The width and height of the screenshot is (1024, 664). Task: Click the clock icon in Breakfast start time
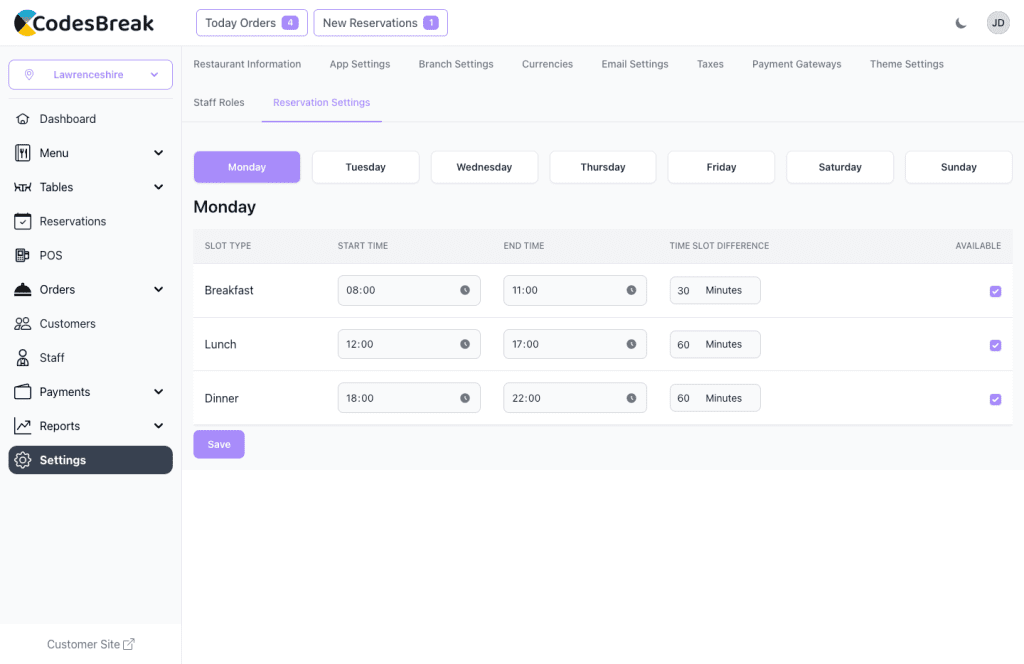pos(465,290)
